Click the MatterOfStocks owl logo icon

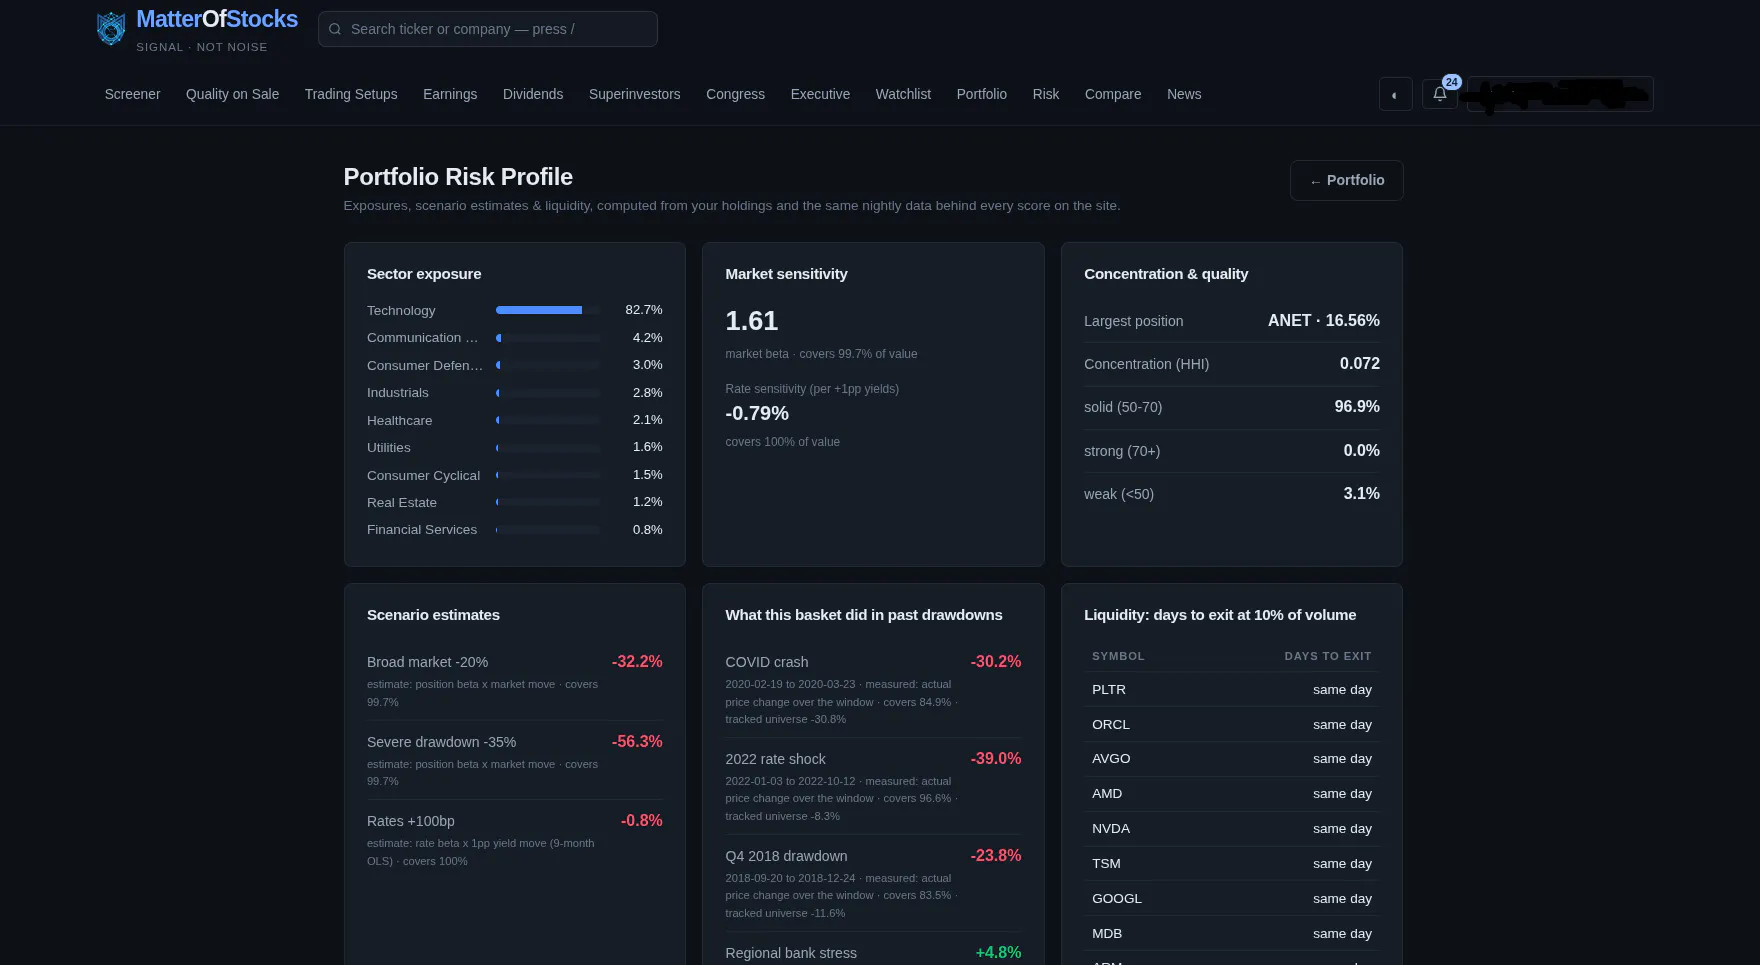point(111,29)
